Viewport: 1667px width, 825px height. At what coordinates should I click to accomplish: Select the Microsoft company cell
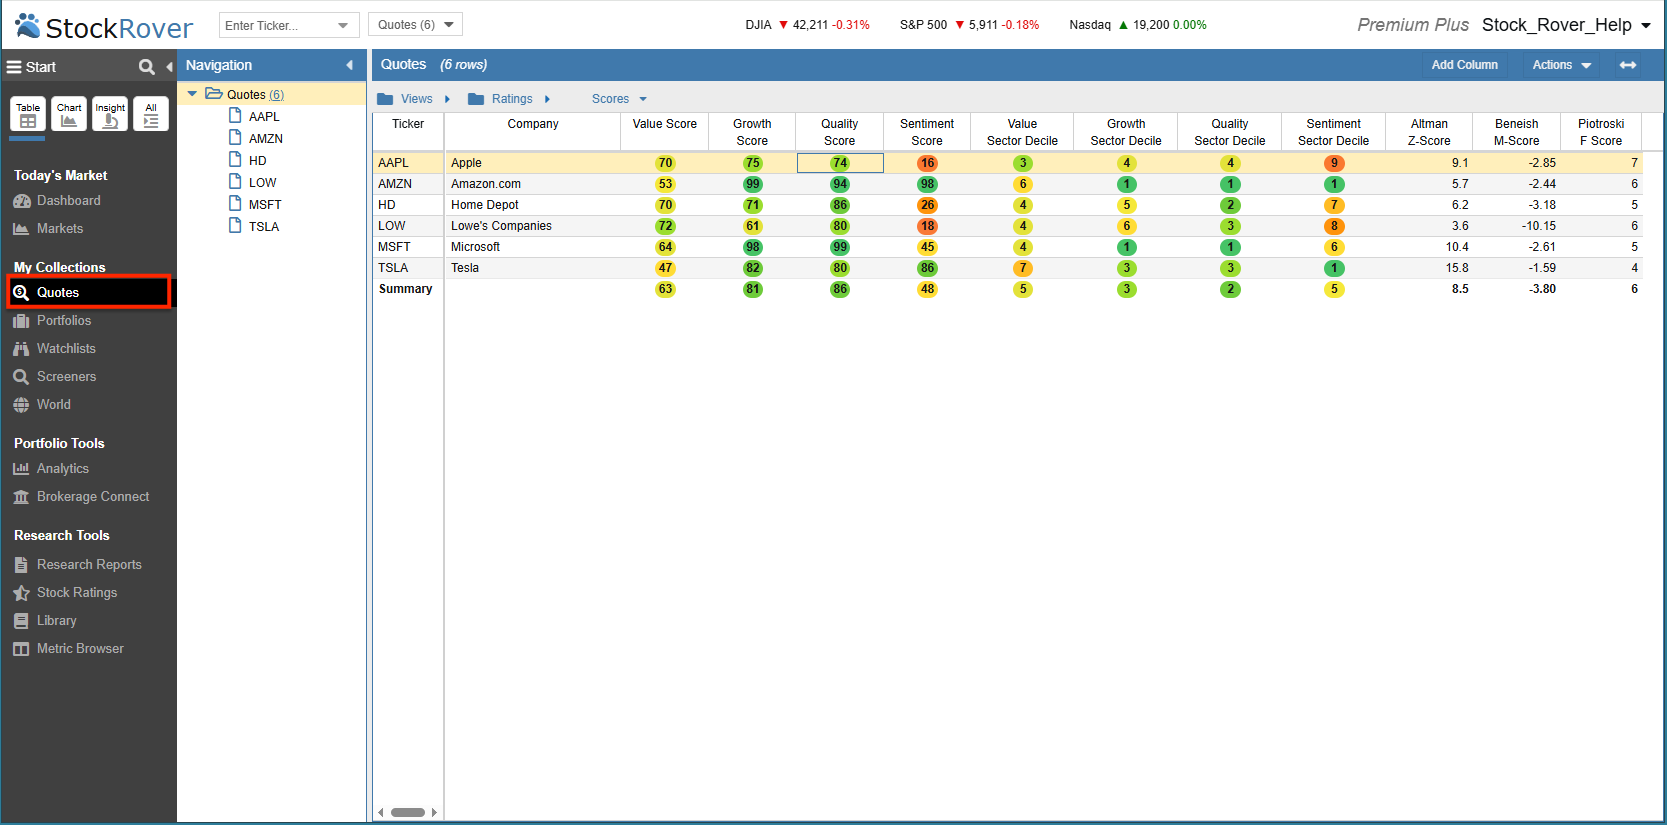(532, 247)
